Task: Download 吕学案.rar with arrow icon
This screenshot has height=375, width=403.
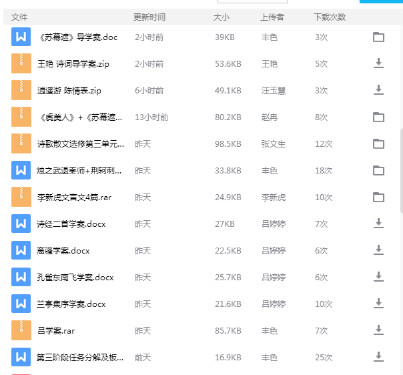Action: [x=378, y=330]
